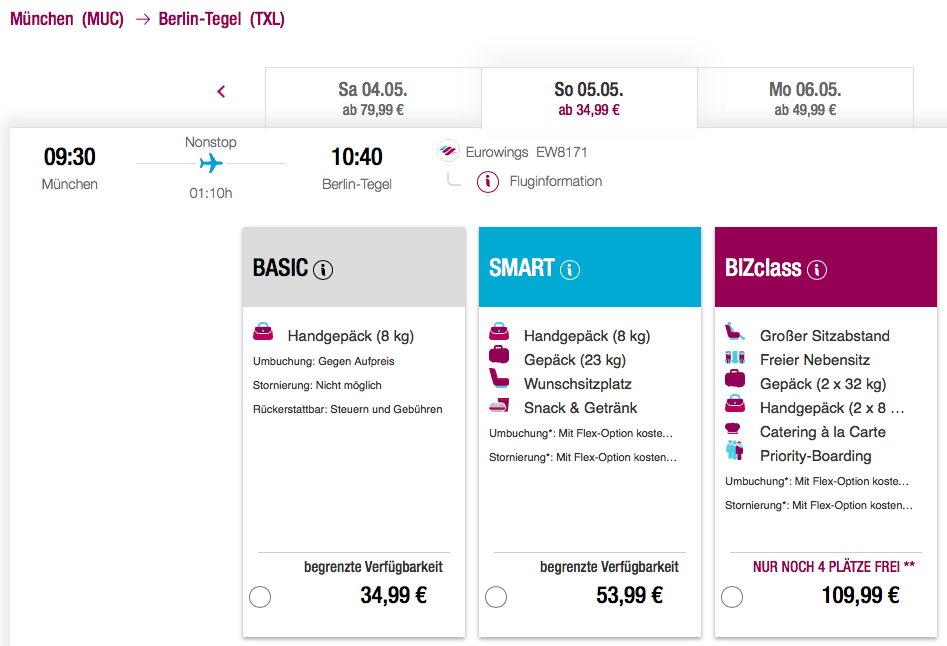Show BIZclass fare info icon
947x646 pixels.
[x=817, y=269]
